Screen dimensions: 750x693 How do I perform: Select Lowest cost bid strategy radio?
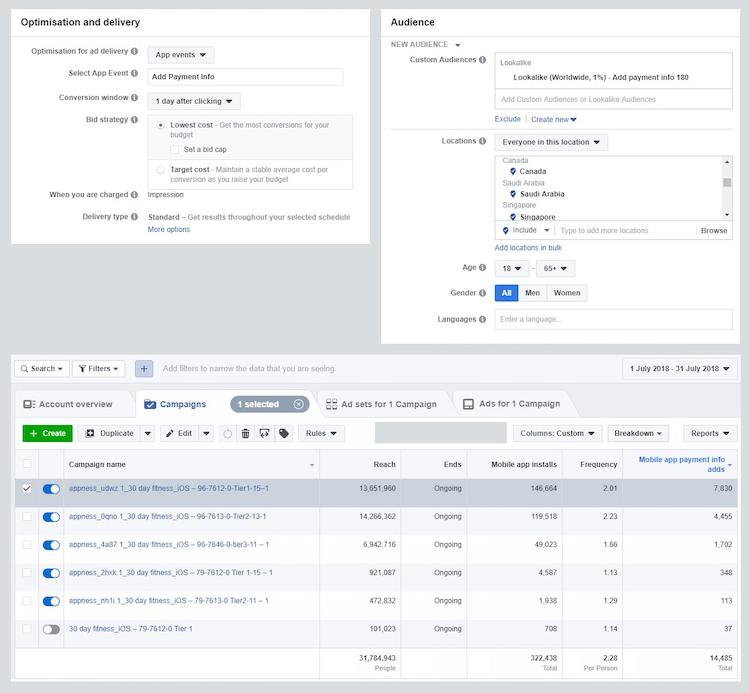coord(161,125)
